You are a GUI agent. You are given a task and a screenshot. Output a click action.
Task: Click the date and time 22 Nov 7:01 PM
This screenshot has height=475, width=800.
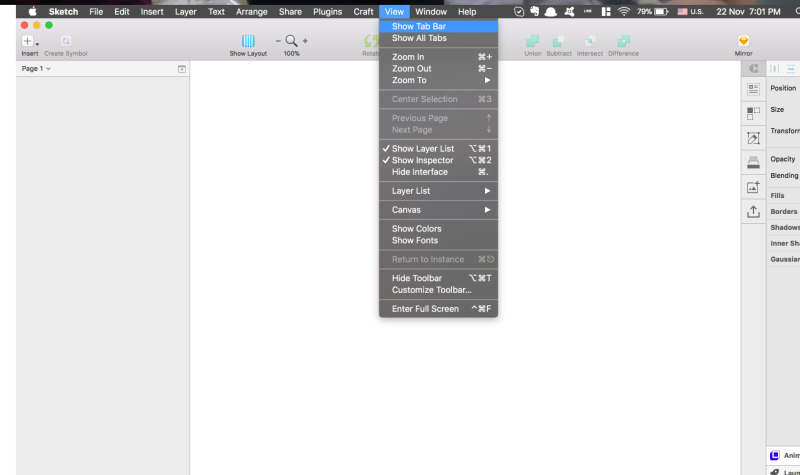(x=748, y=11)
